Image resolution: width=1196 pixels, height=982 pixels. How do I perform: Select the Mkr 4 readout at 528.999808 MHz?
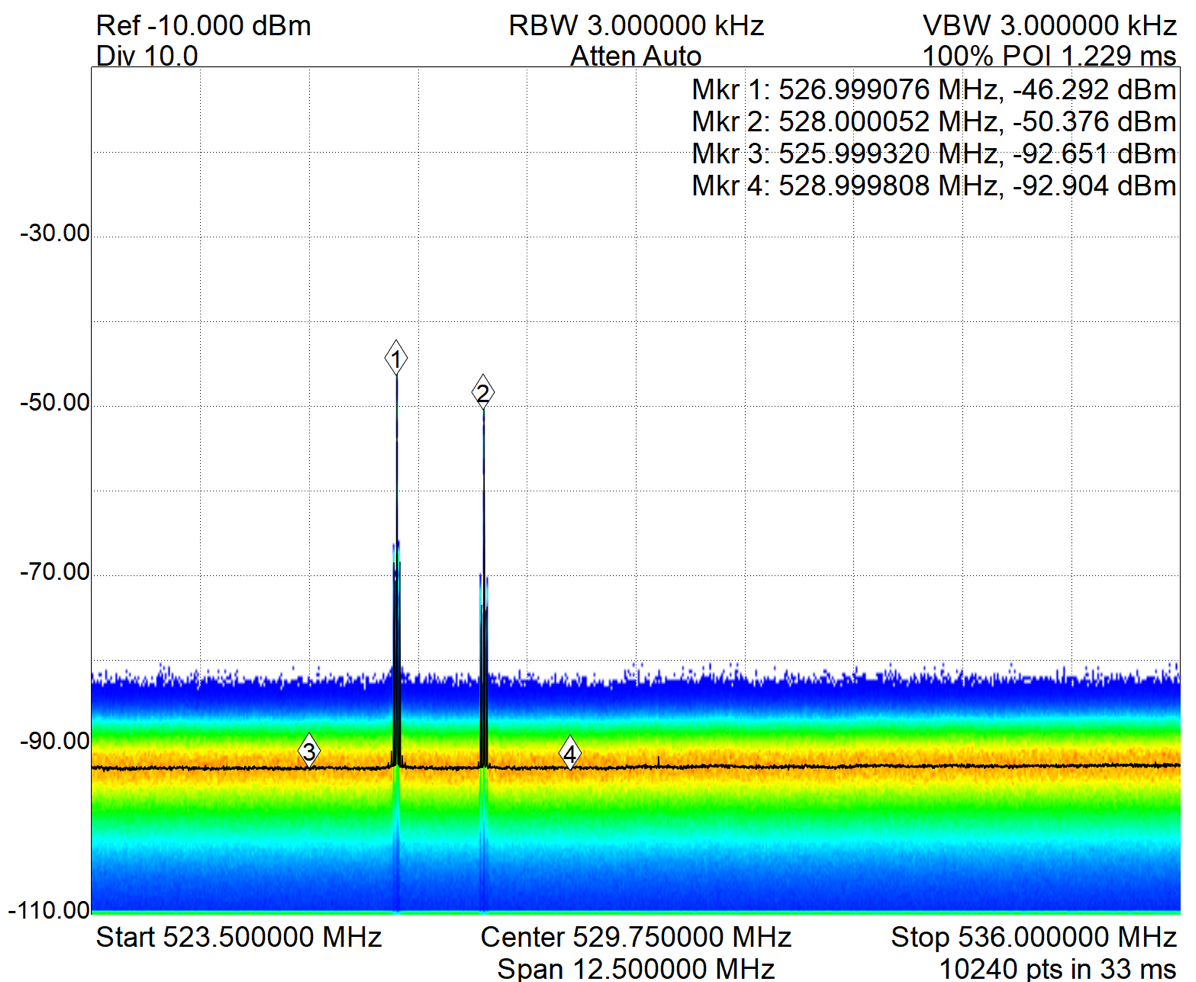click(933, 186)
